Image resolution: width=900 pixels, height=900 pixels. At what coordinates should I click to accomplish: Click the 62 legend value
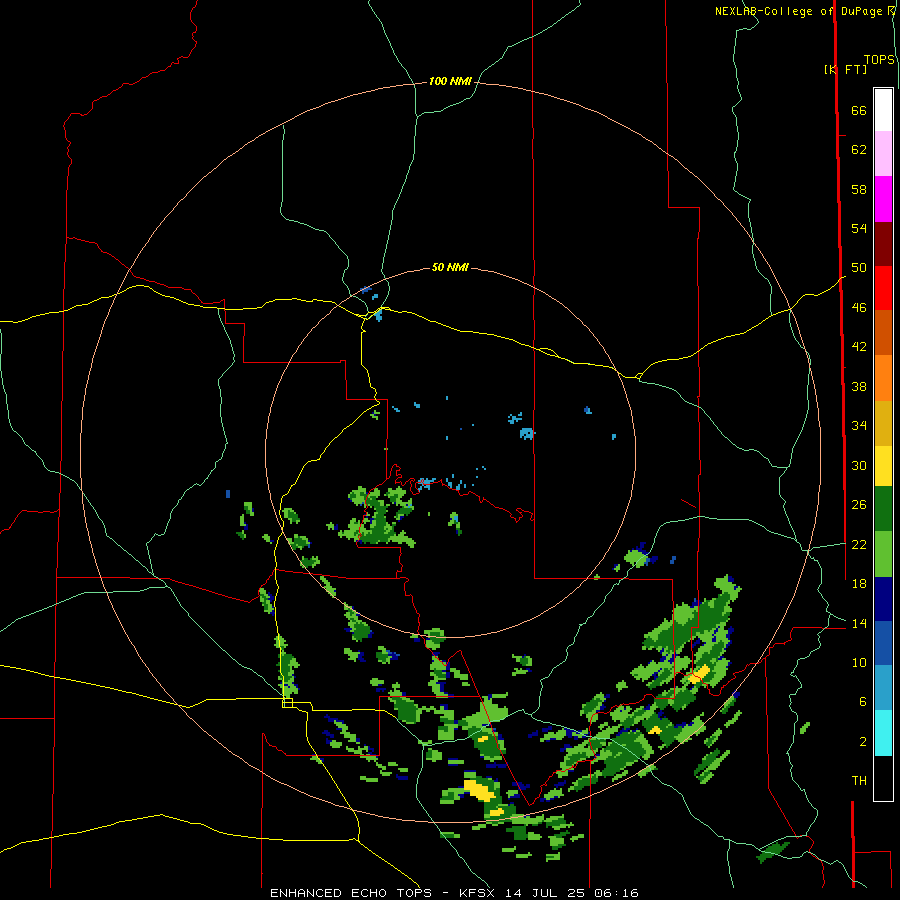tap(859, 150)
